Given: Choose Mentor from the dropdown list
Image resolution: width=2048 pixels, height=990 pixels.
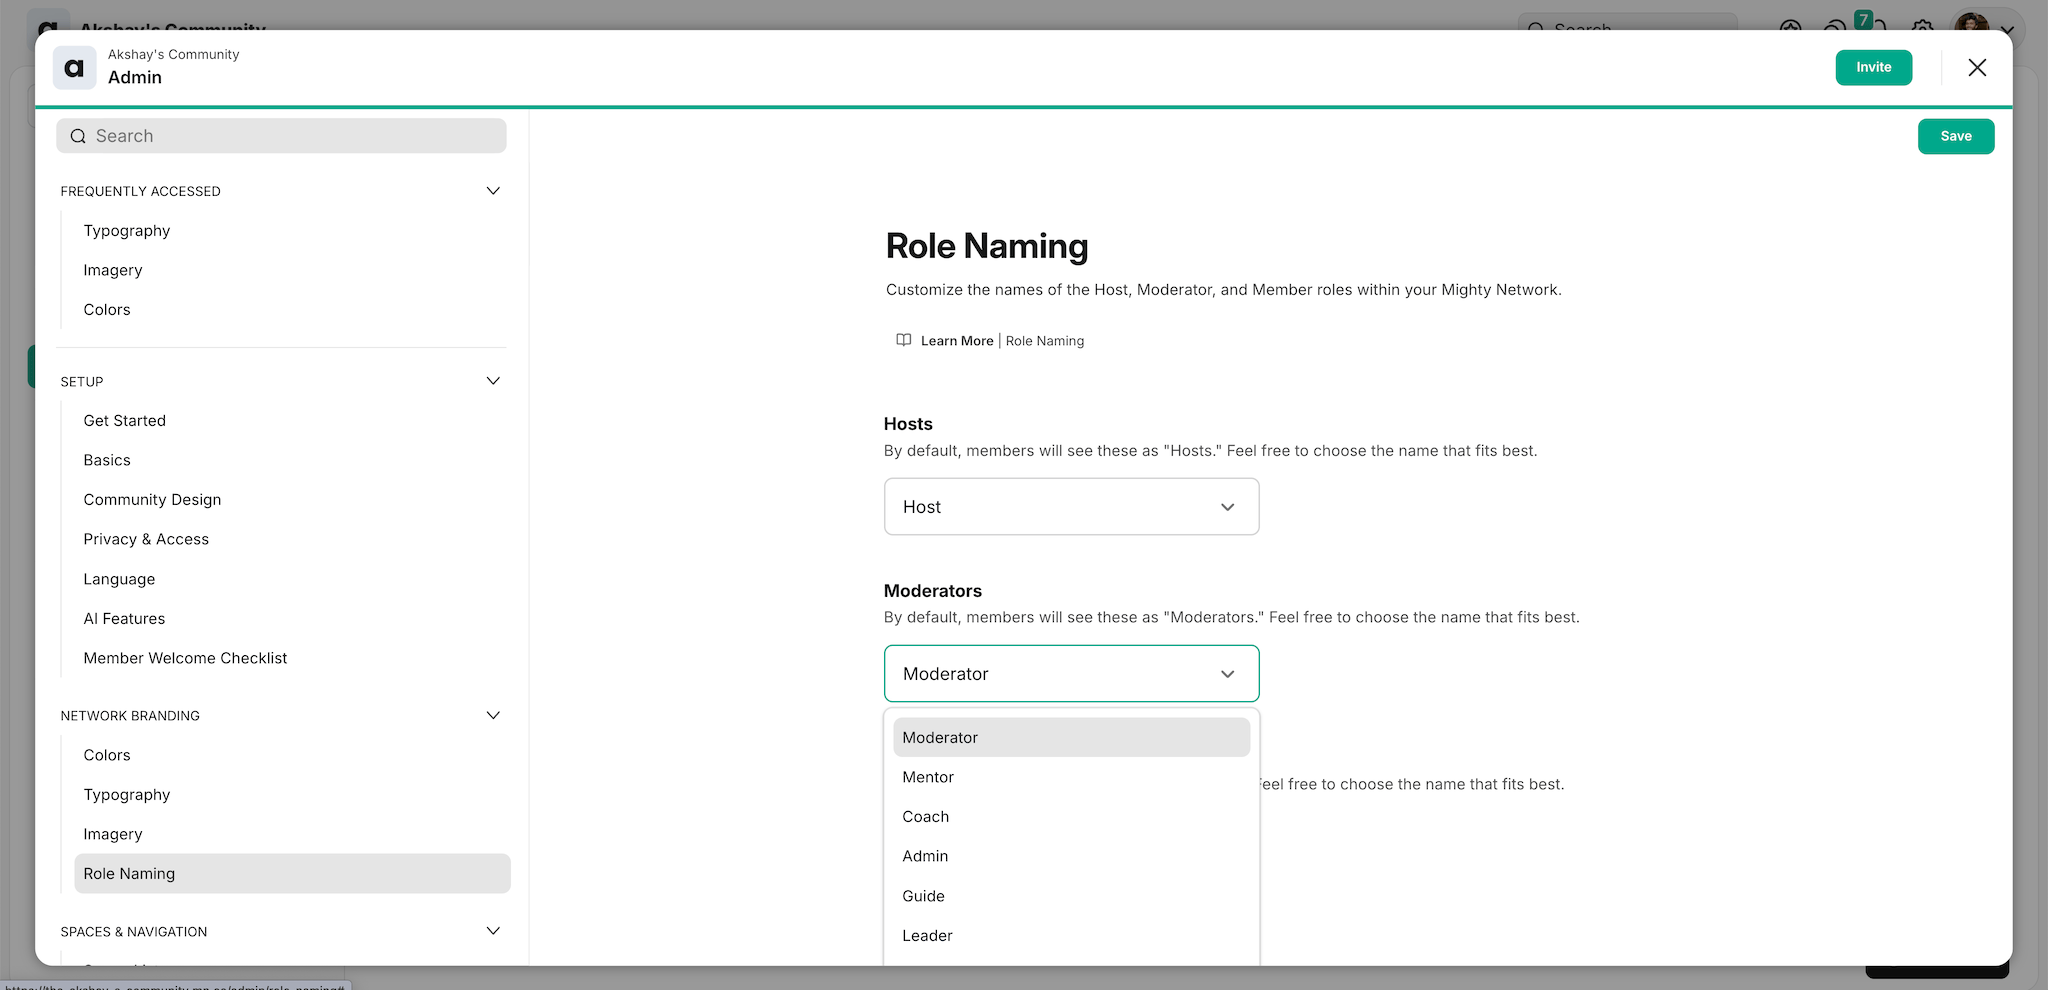Looking at the screenshot, I should point(928,777).
